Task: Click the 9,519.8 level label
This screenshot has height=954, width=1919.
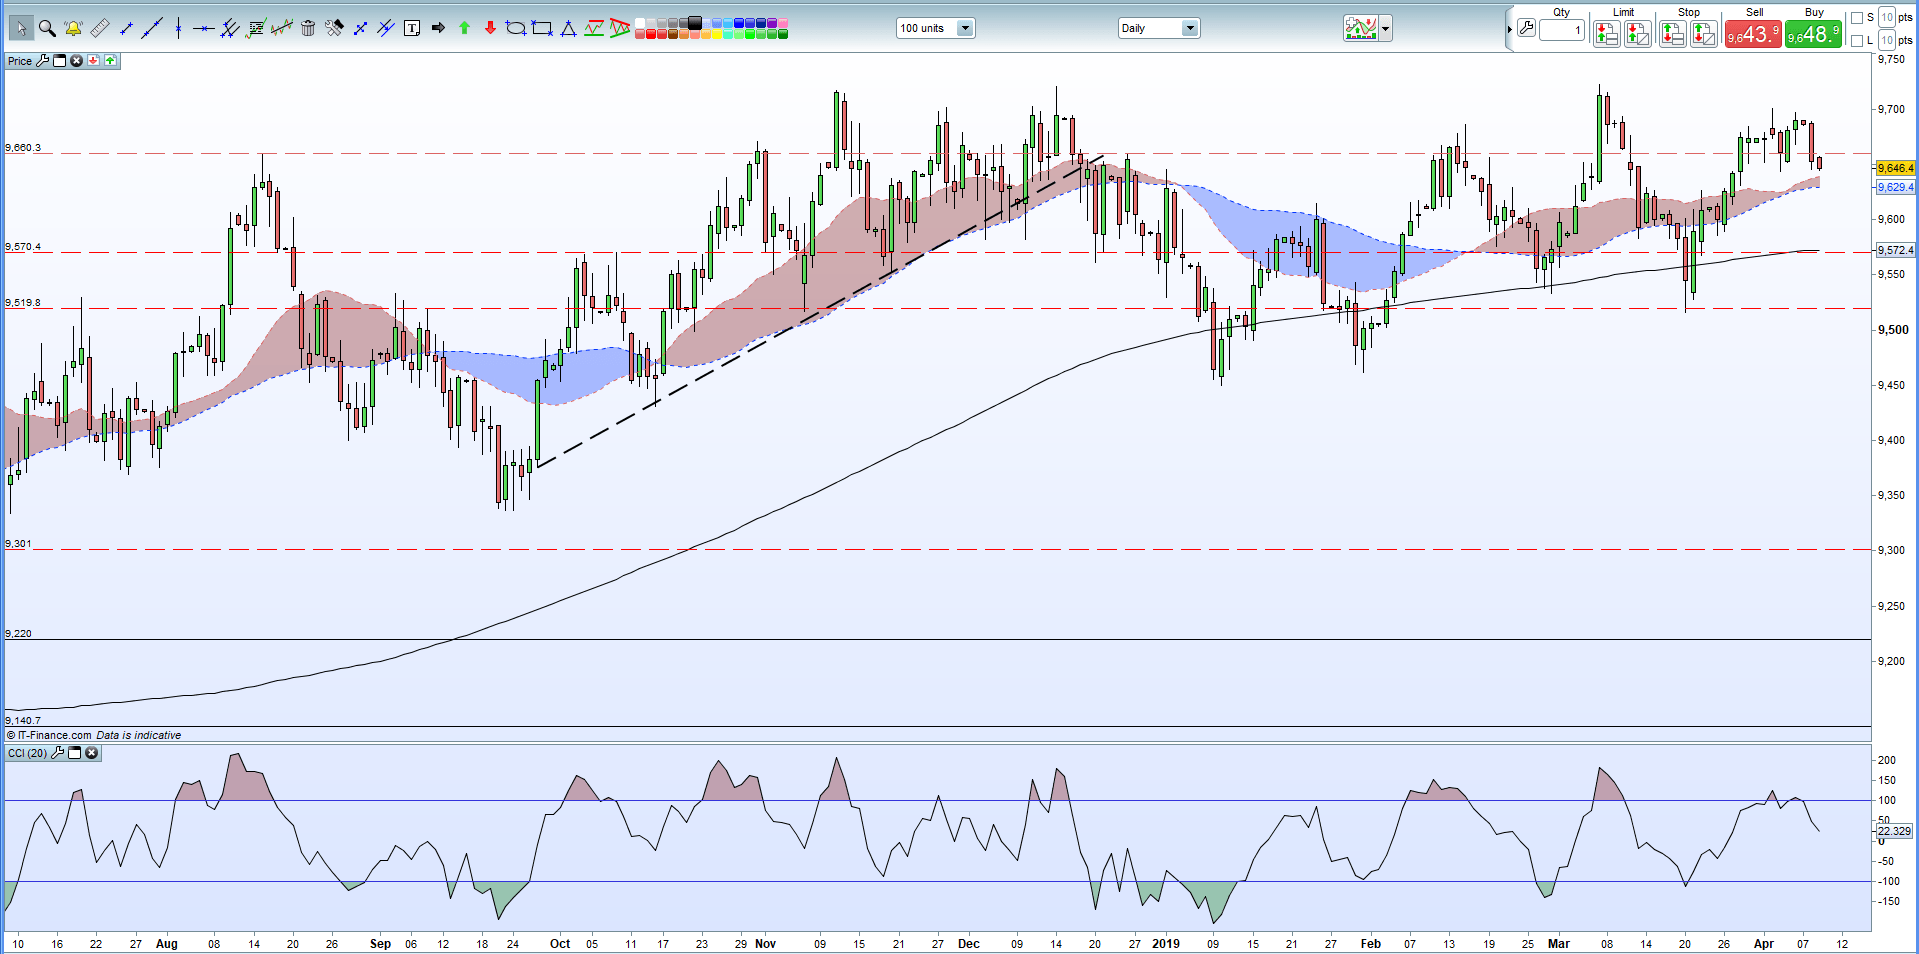Action: tap(24, 303)
